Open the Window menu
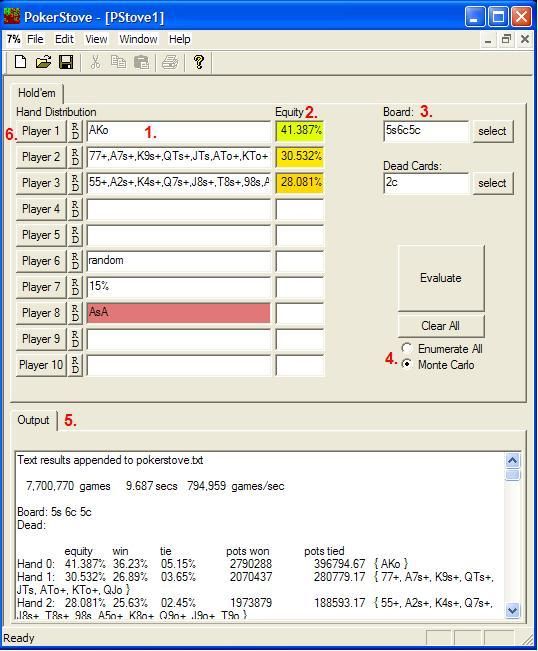Viewport: 538px width, 651px height. point(138,39)
